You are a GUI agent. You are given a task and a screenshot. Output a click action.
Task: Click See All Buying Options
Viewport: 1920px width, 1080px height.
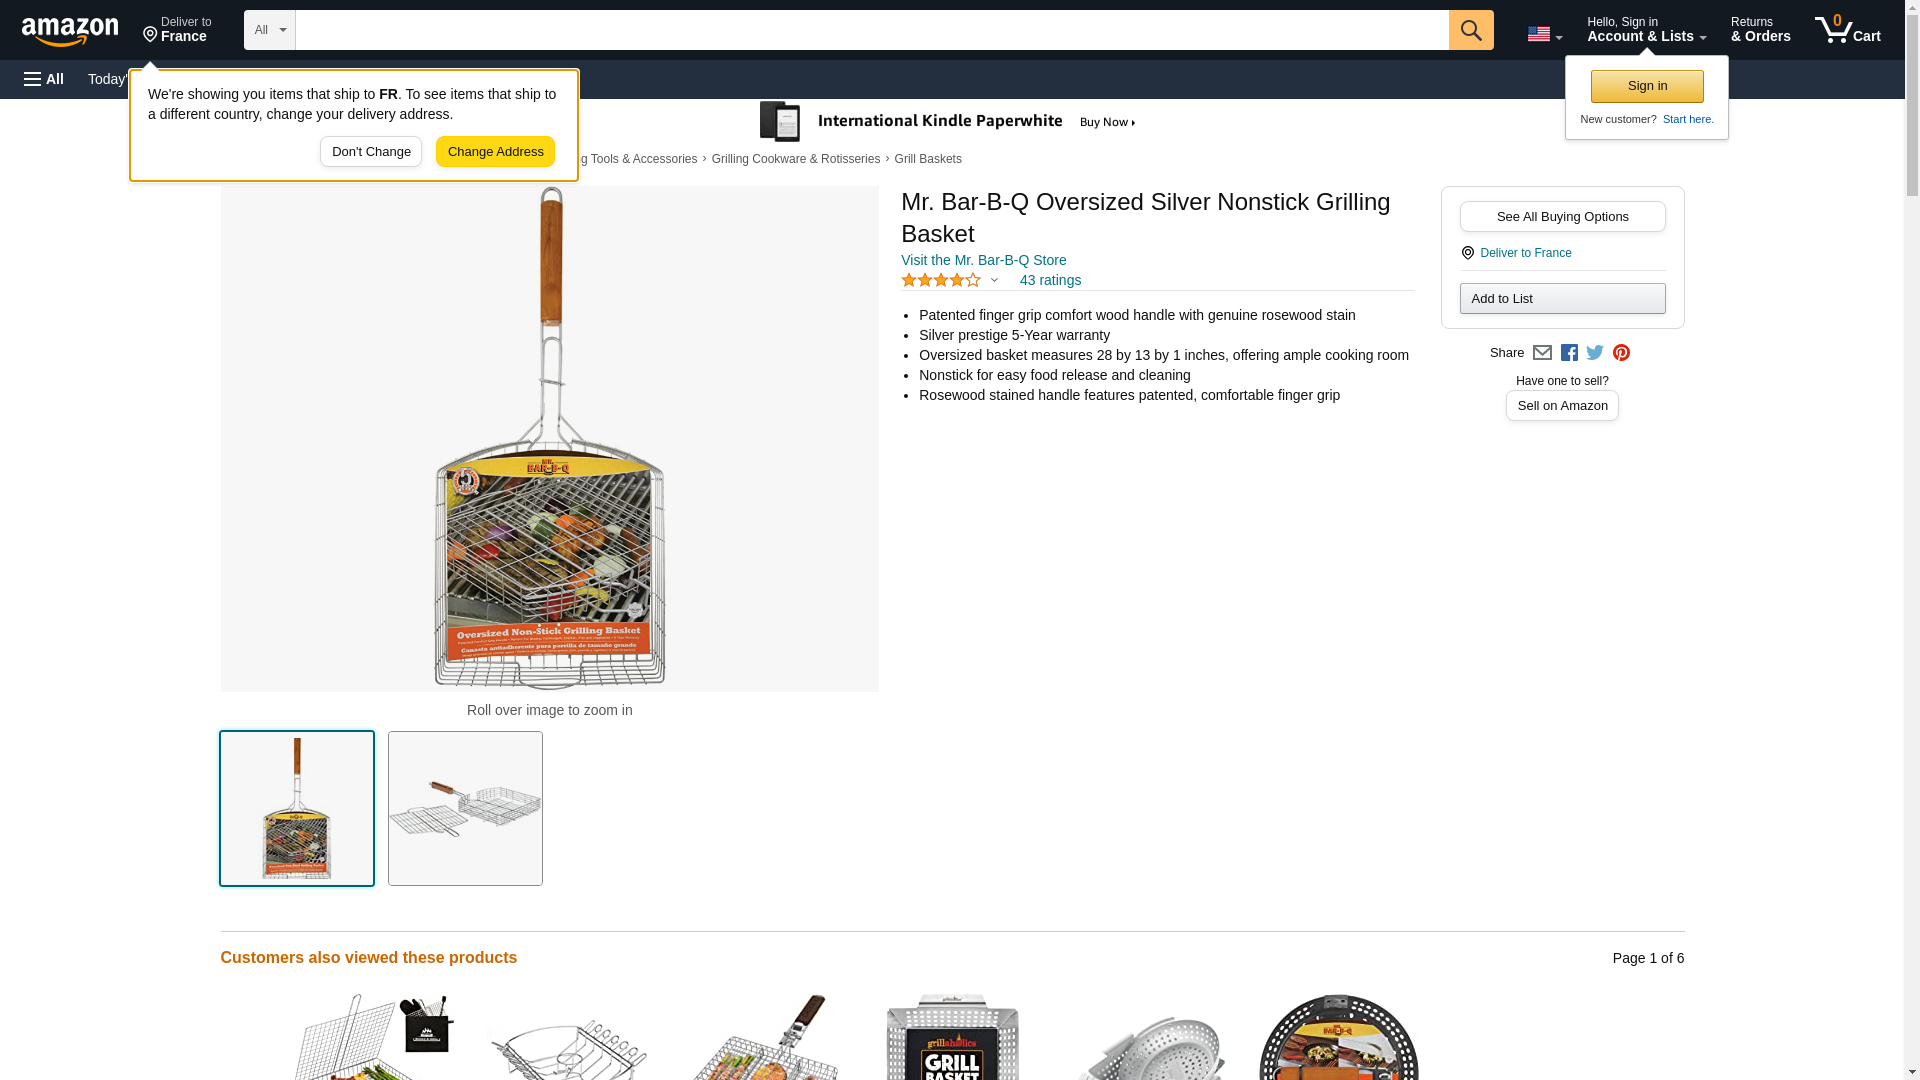click(1562, 217)
